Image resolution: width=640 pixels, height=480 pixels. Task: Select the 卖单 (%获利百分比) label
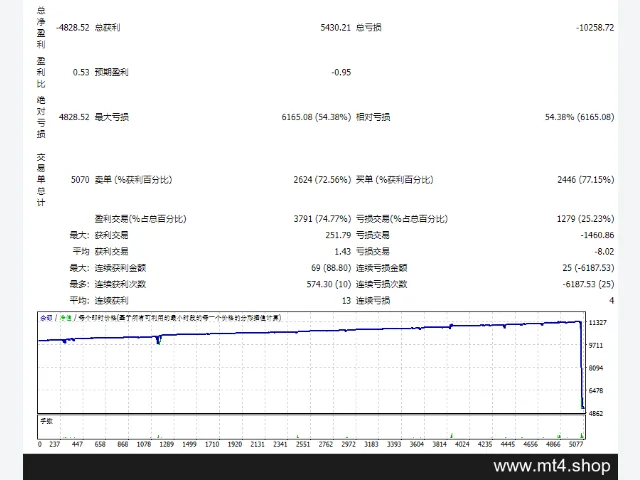pyautogui.click(x=133, y=180)
